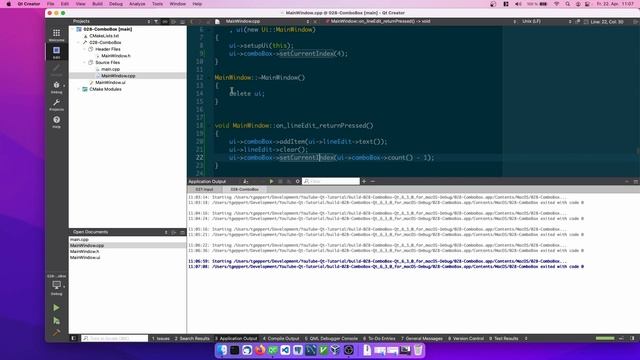
Task: Click Line 22, Col 30 position indicator
Action: click(x=607, y=22)
